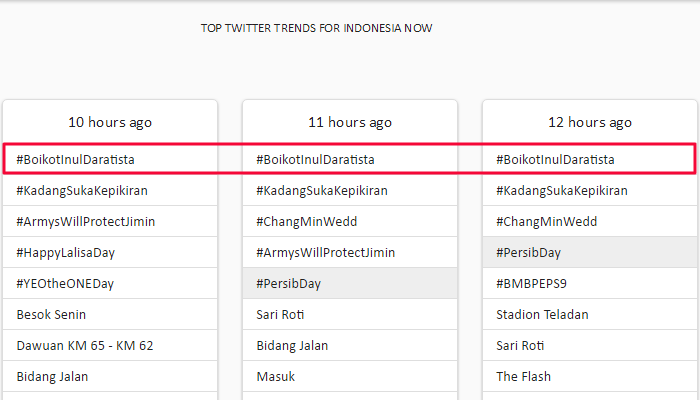Select #ArmysWillProtectJimin in 10 hours ago list
Screen dimensions: 700x400
[86, 221]
